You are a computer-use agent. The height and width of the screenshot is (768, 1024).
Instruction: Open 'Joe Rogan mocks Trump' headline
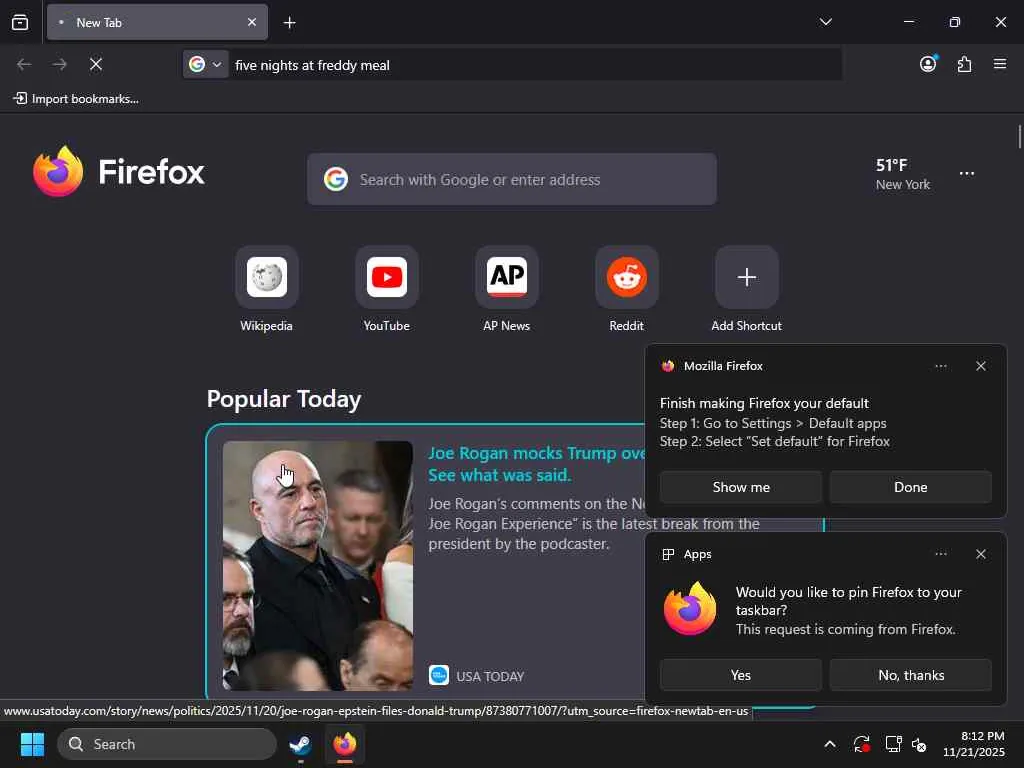coord(536,464)
